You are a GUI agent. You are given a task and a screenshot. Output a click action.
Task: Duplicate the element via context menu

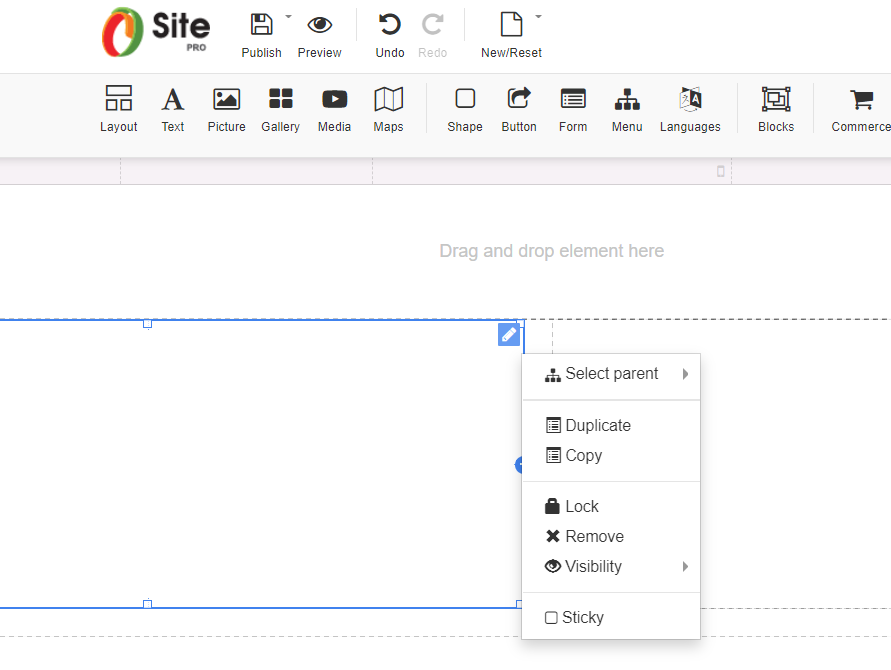(597, 425)
